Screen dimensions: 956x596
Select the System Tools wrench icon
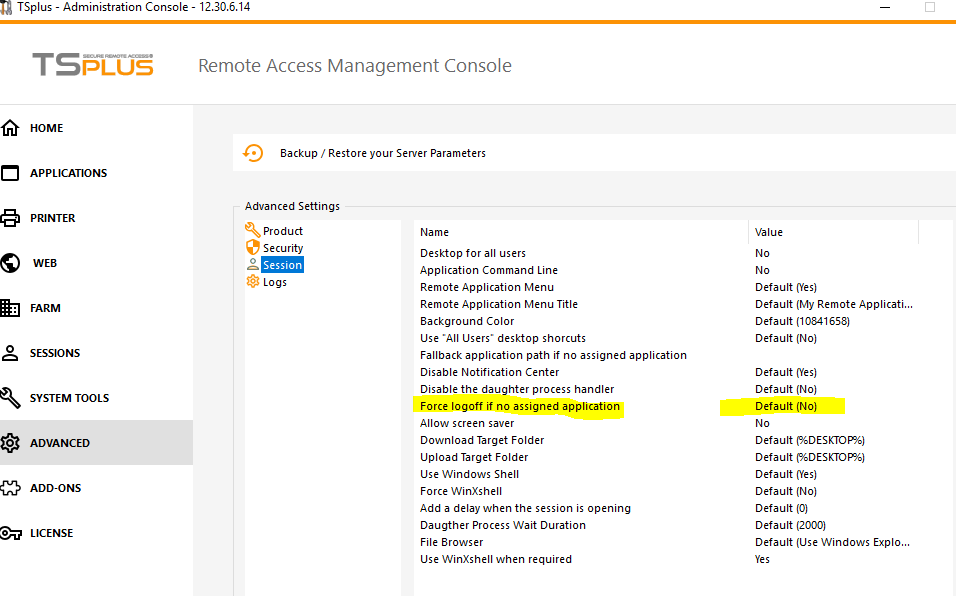[x=11, y=398]
